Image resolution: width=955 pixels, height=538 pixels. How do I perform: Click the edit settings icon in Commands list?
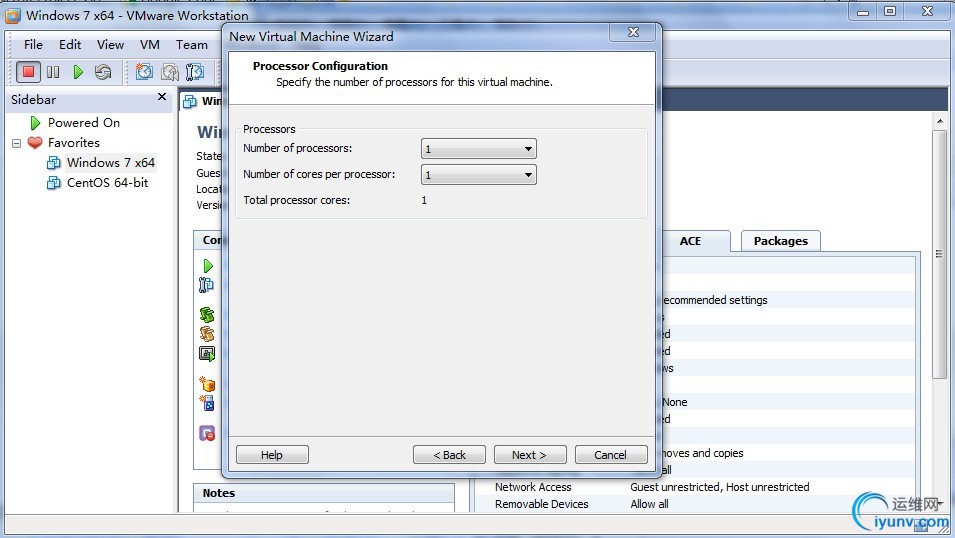(206, 285)
